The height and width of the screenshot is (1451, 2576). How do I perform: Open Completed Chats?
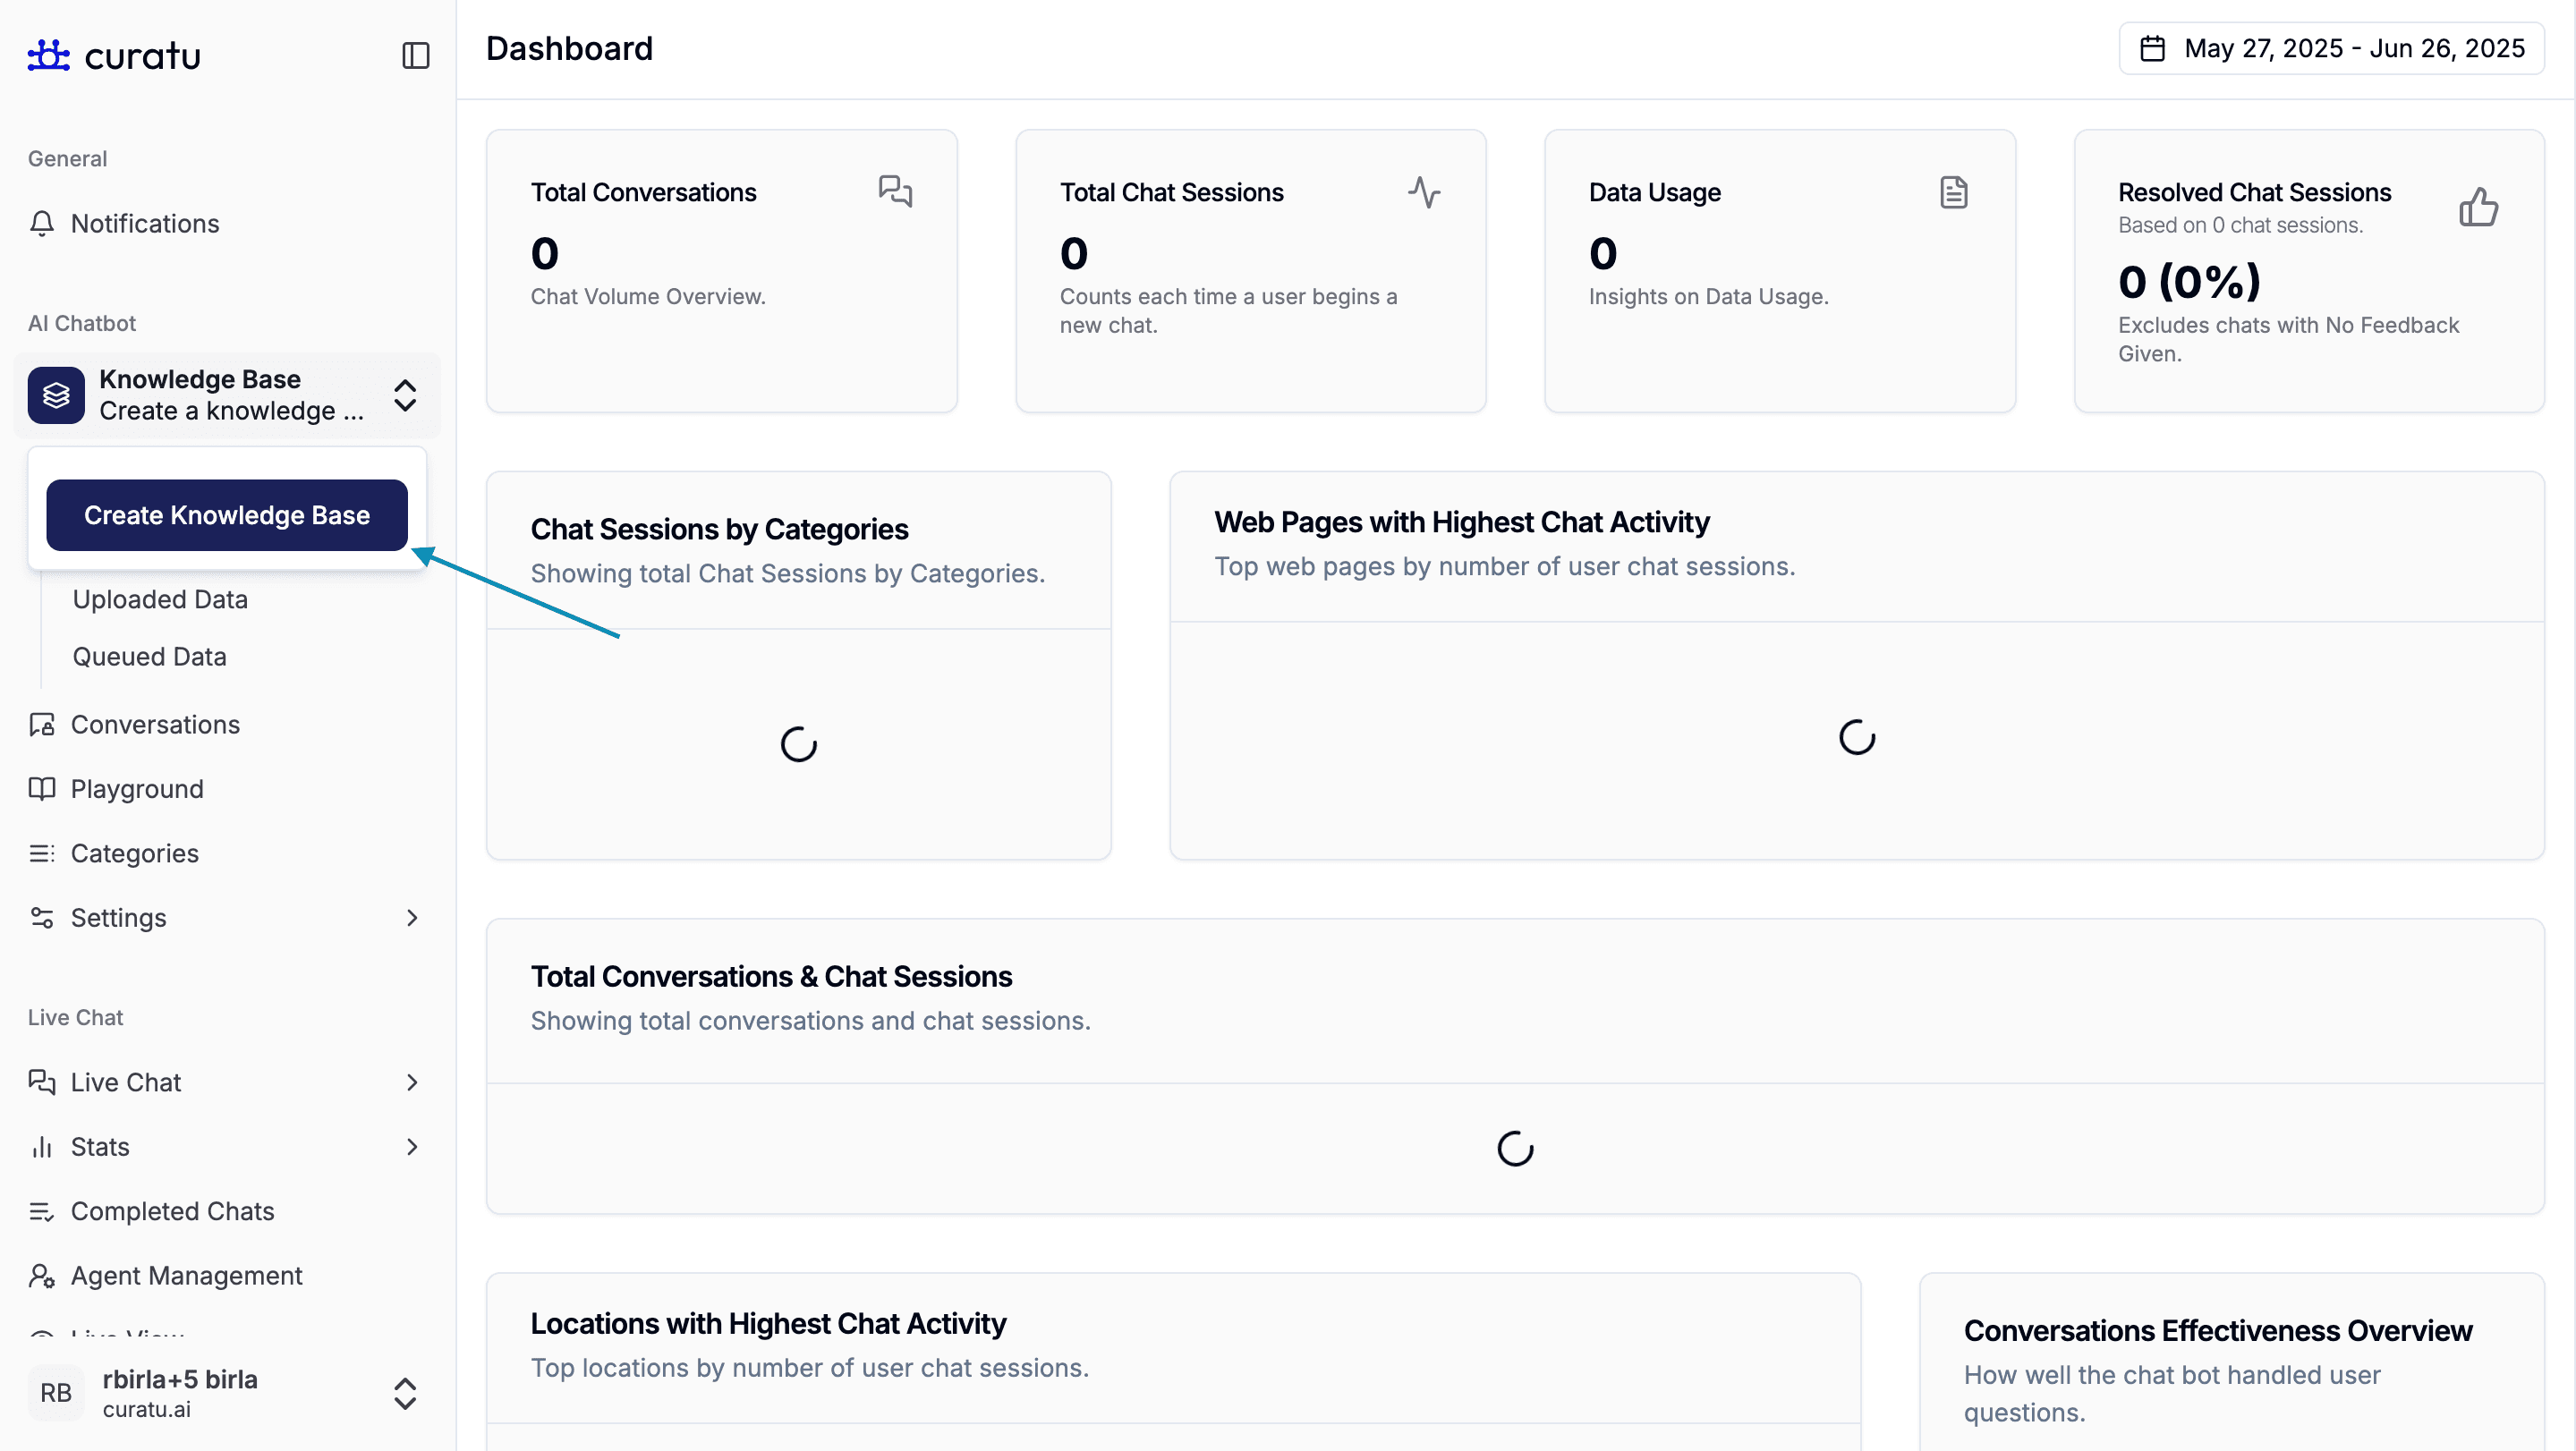tap(227, 1211)
